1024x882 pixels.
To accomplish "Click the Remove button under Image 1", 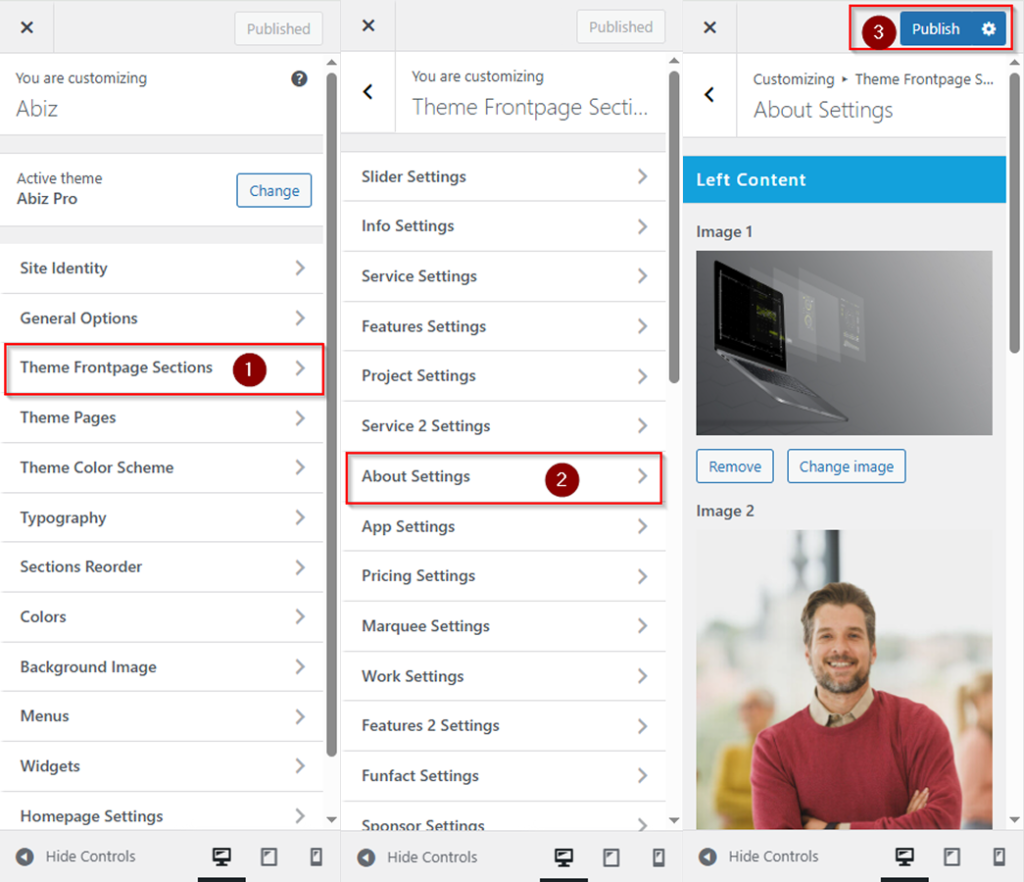I will 735,467.
